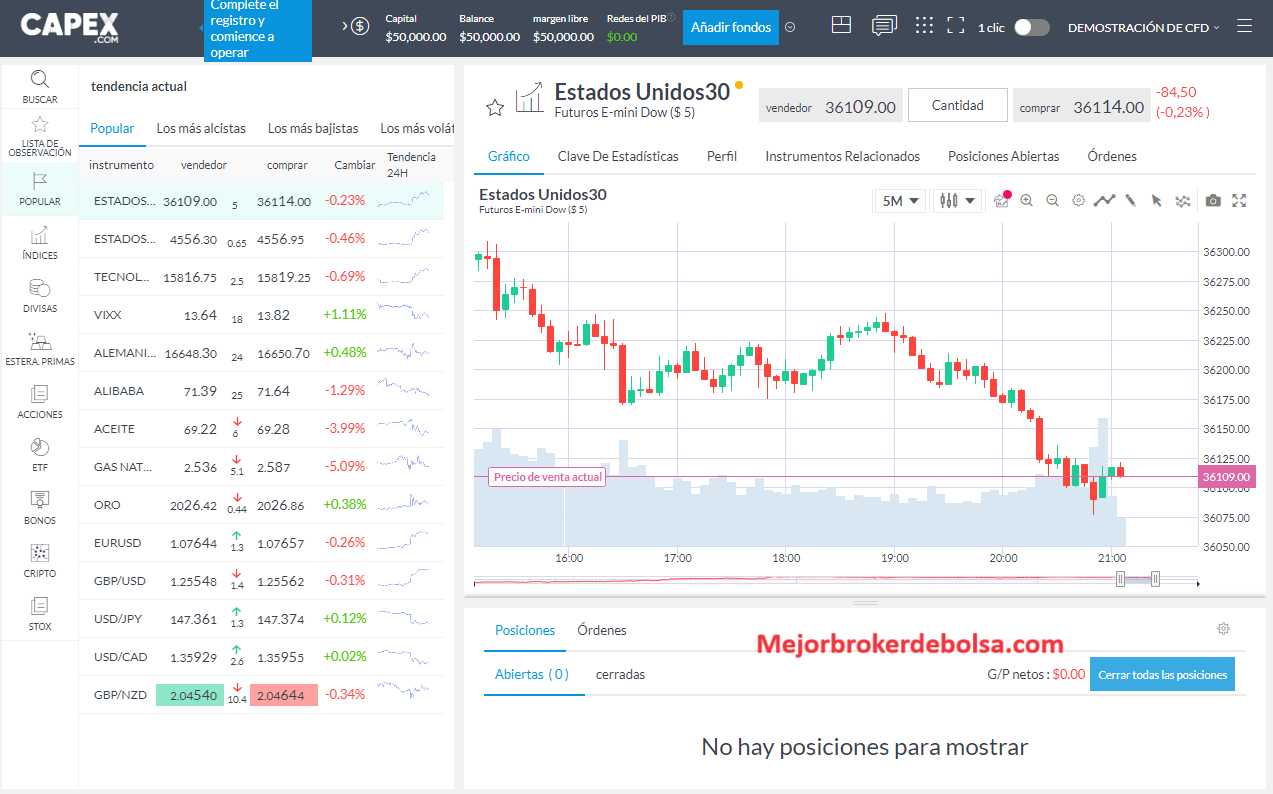Image resolution: width=1273 pixels, height=794 pixels.
Task: Click the Cambiar column header
Action: [x=355, y=165]
